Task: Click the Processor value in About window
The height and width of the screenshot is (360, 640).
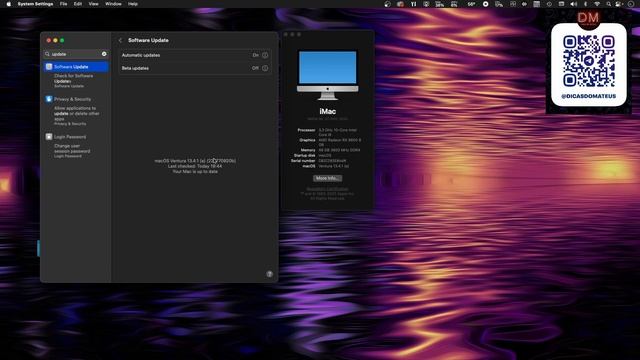Action: [x=338, y=132]
